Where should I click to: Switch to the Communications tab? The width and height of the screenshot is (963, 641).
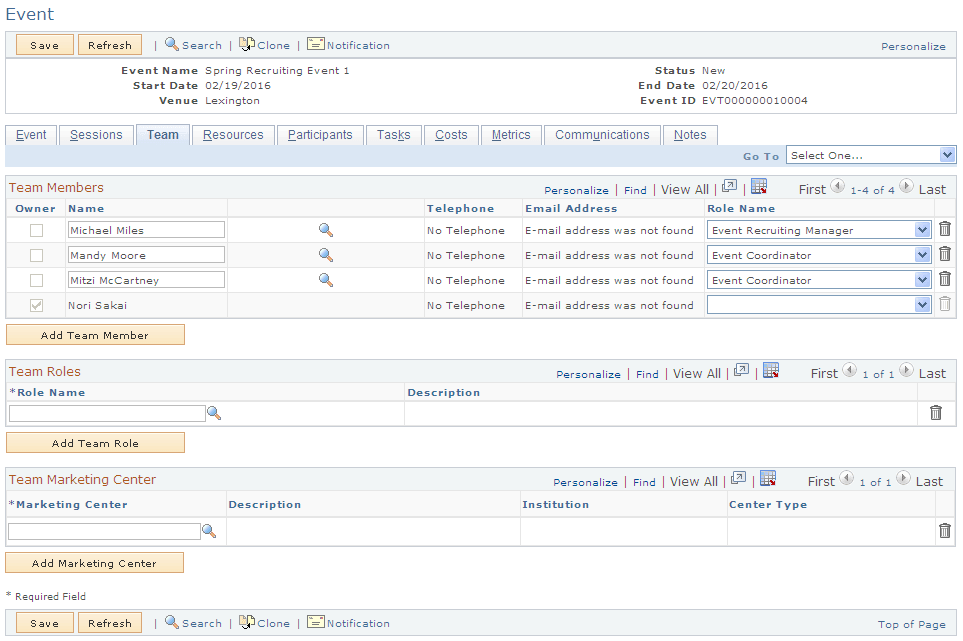coord(602,135)
